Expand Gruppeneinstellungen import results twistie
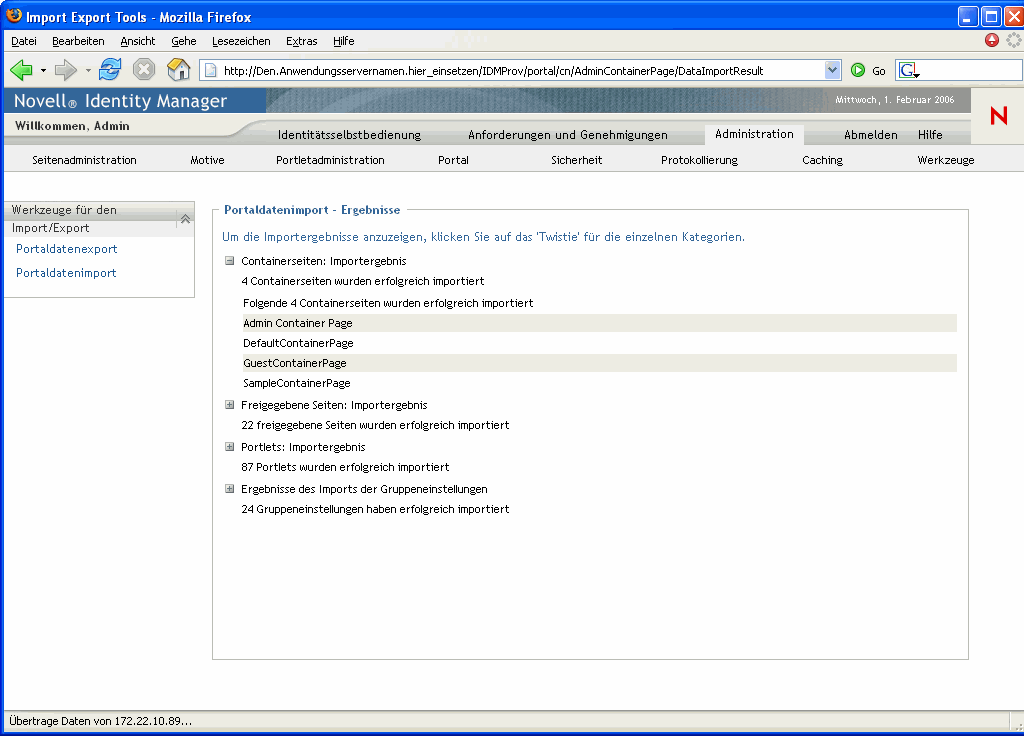 229,489
